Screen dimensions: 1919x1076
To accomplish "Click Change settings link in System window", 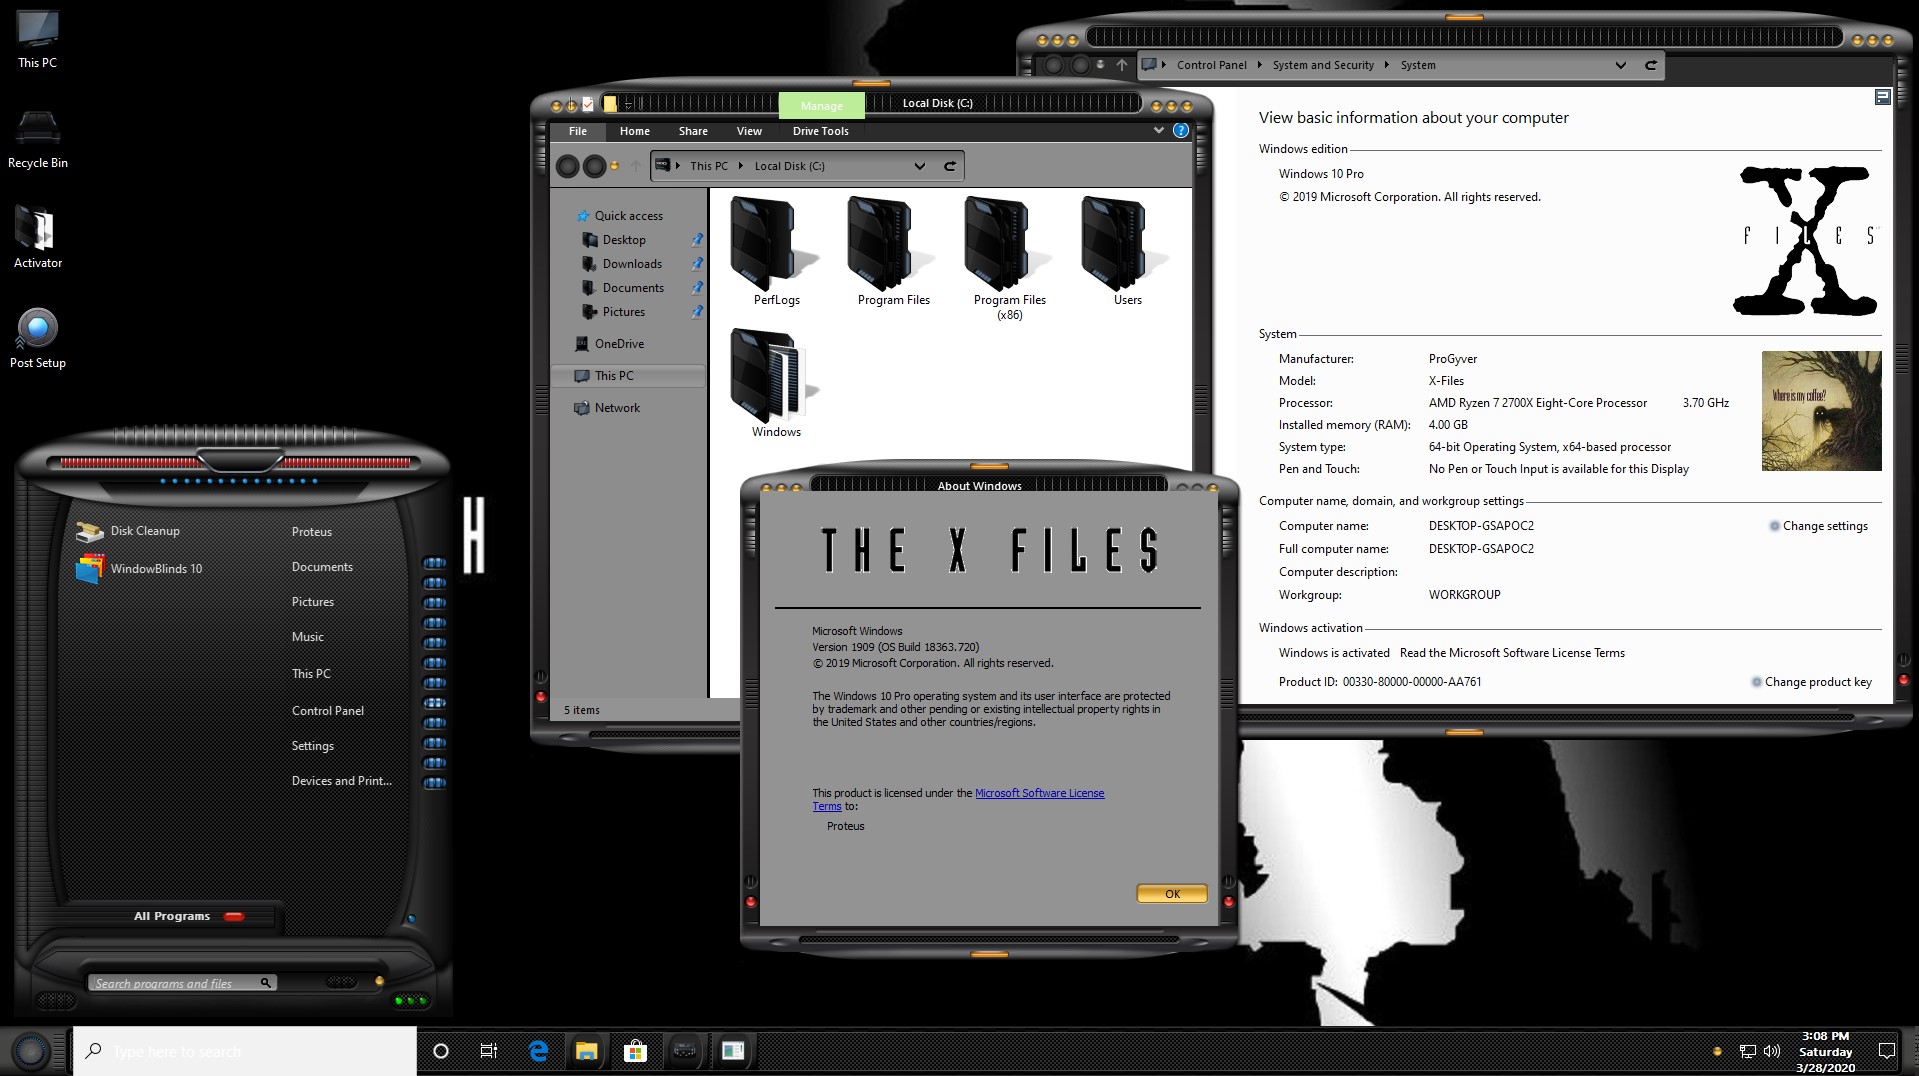I will 1825,526.
